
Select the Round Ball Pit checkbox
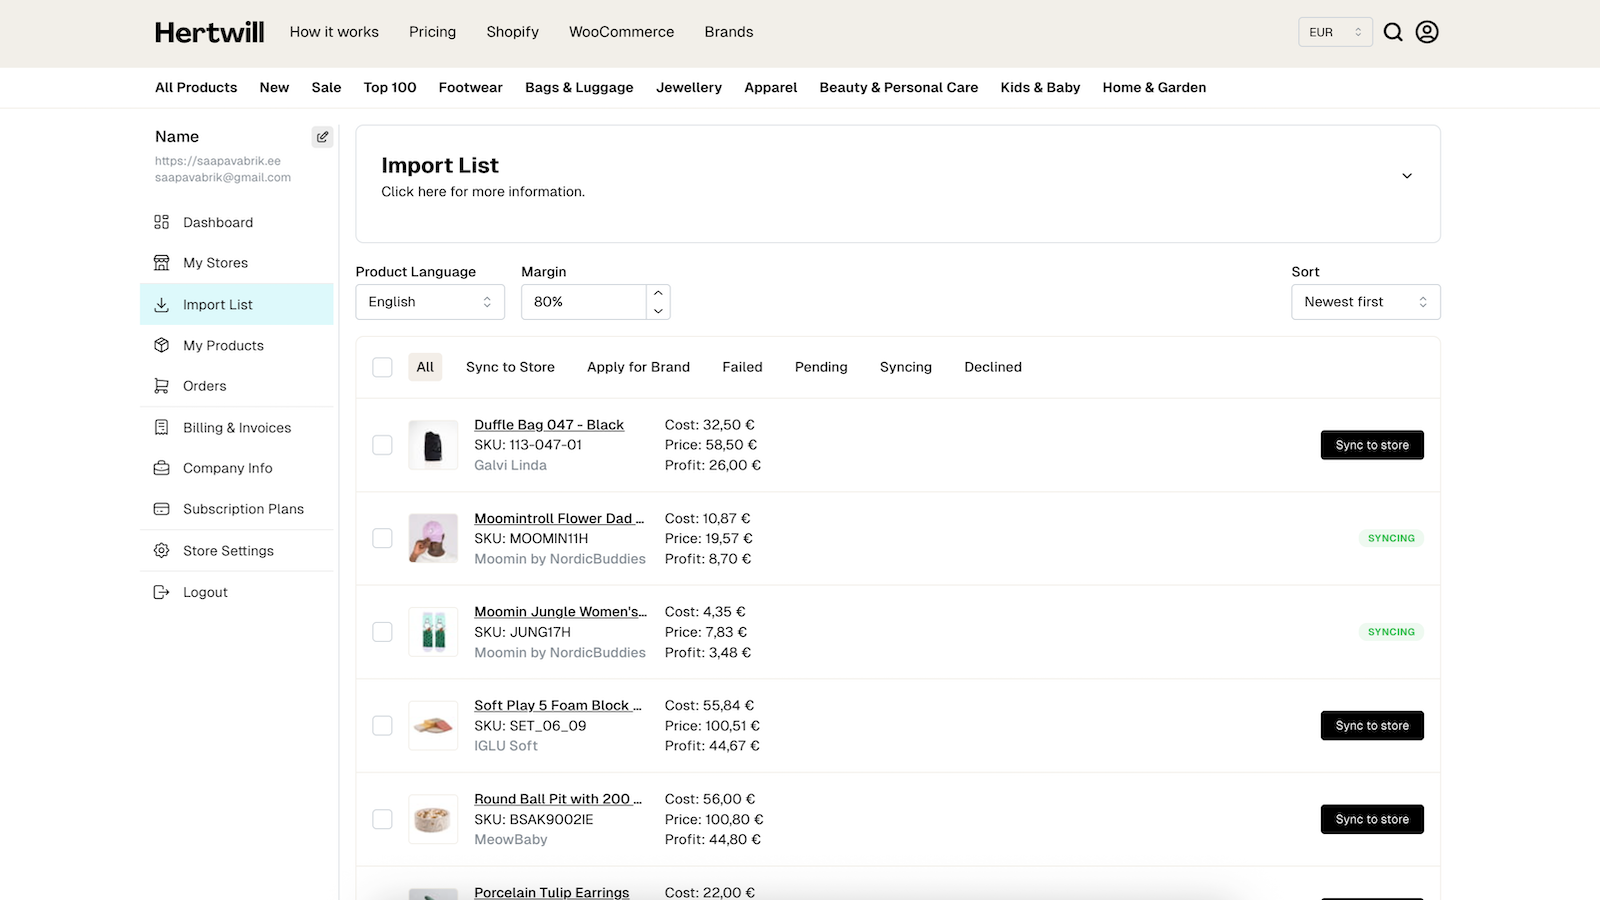382,819
